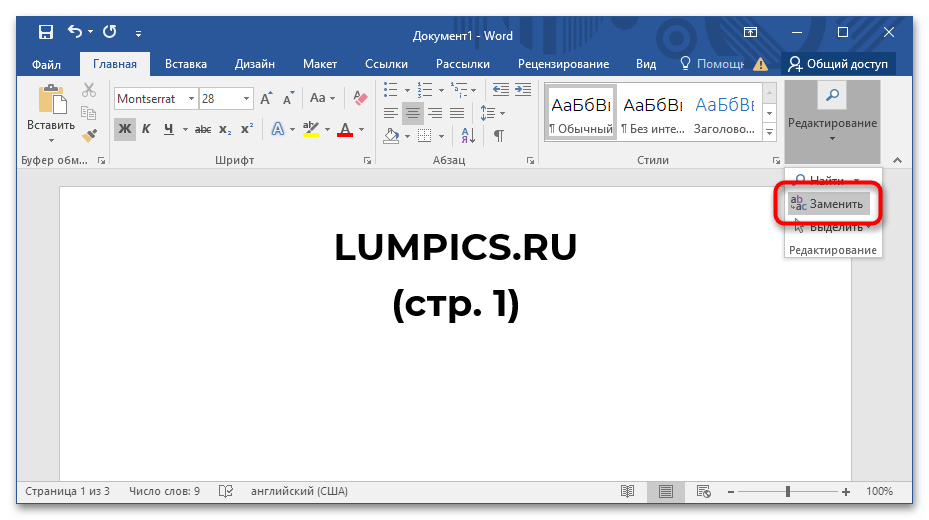929x520 pixels.
Task: Toggle italic К formatting
Action: 146,129
